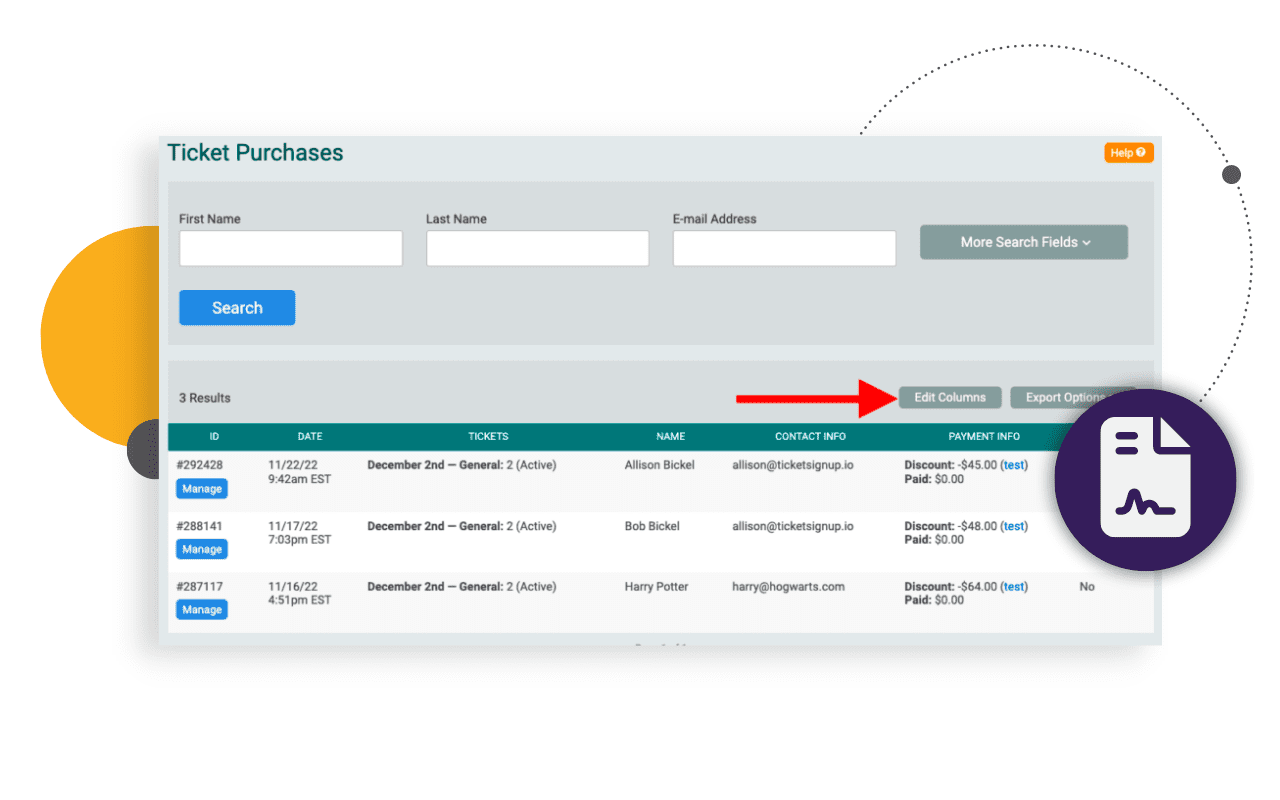Open Manage for purchase #292428
Image resolution: width=1280 pixels, height=800 pixels.
(x=201, y=488)
